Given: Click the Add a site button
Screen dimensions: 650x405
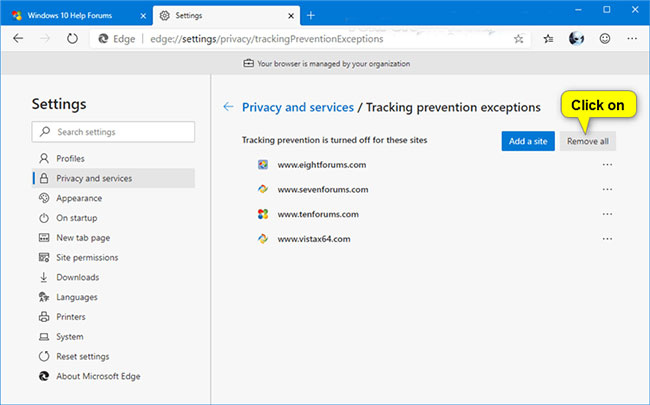Looking at the screenshot, I should pos(528,141).
